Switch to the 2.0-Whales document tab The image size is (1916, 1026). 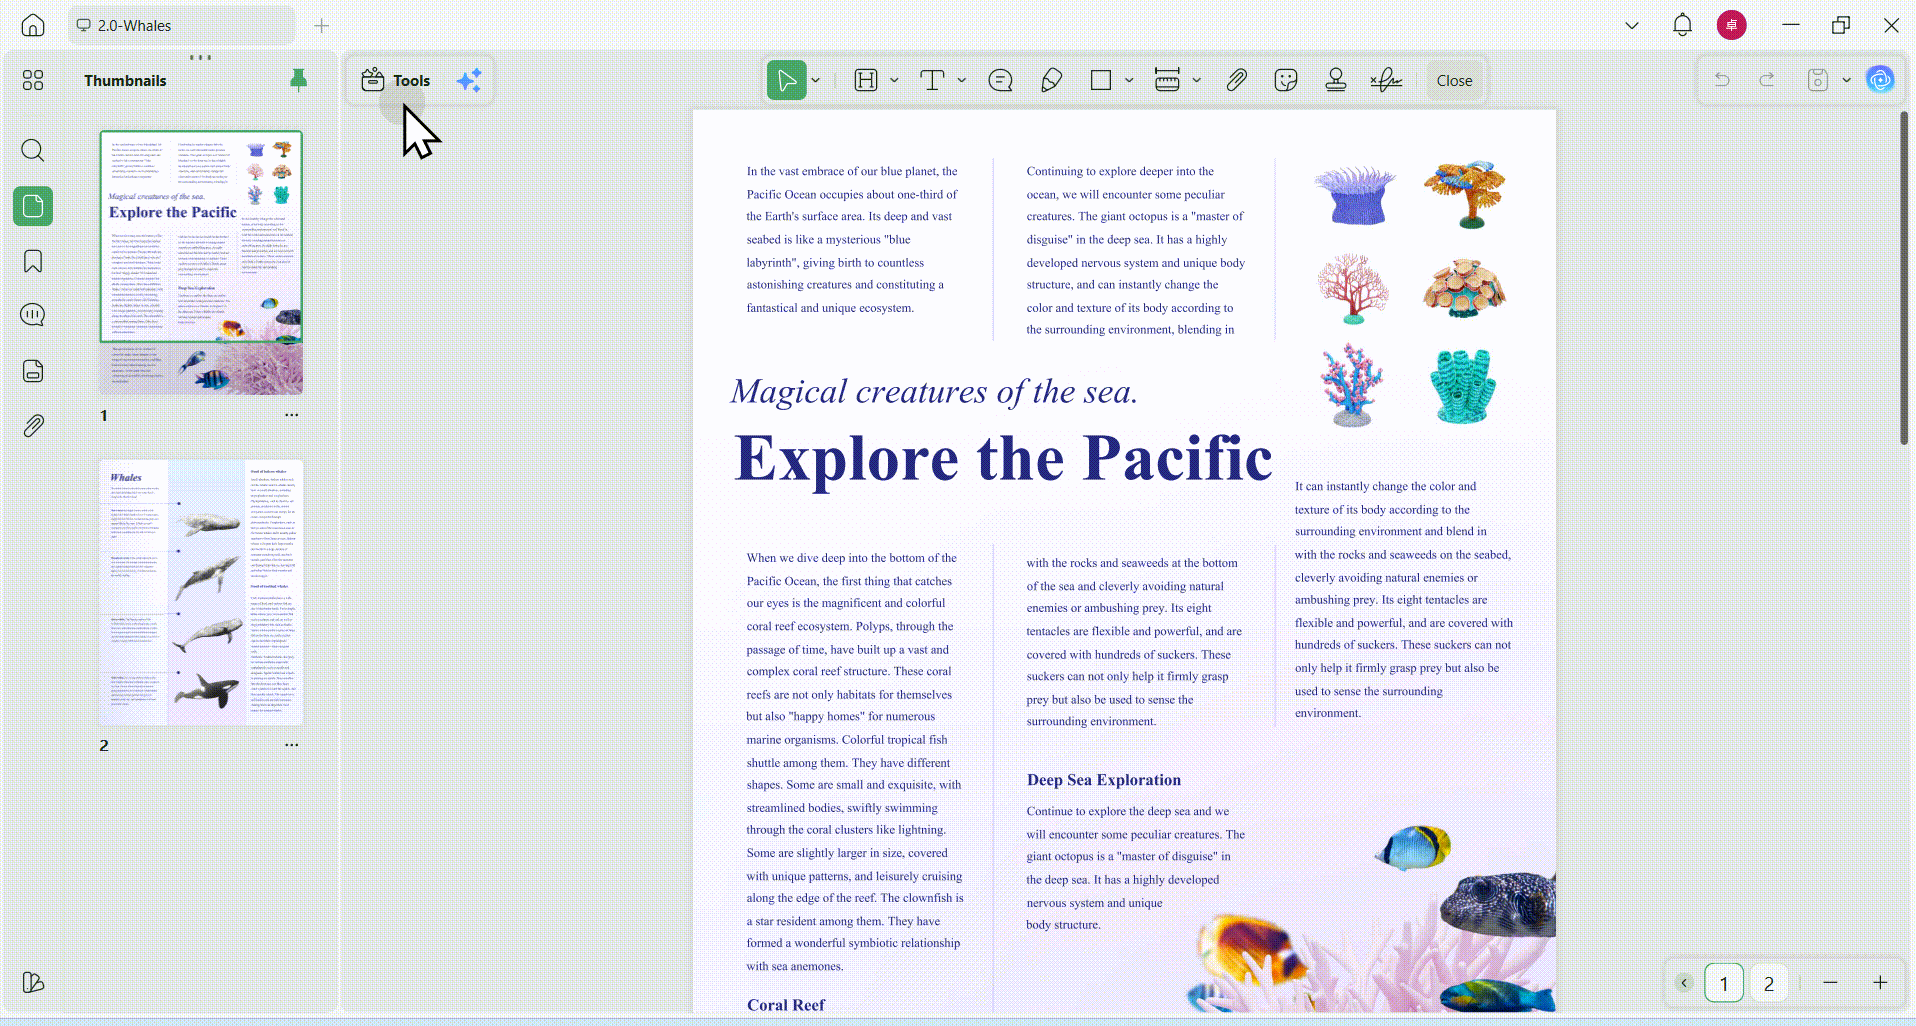(x=181, y=25)
